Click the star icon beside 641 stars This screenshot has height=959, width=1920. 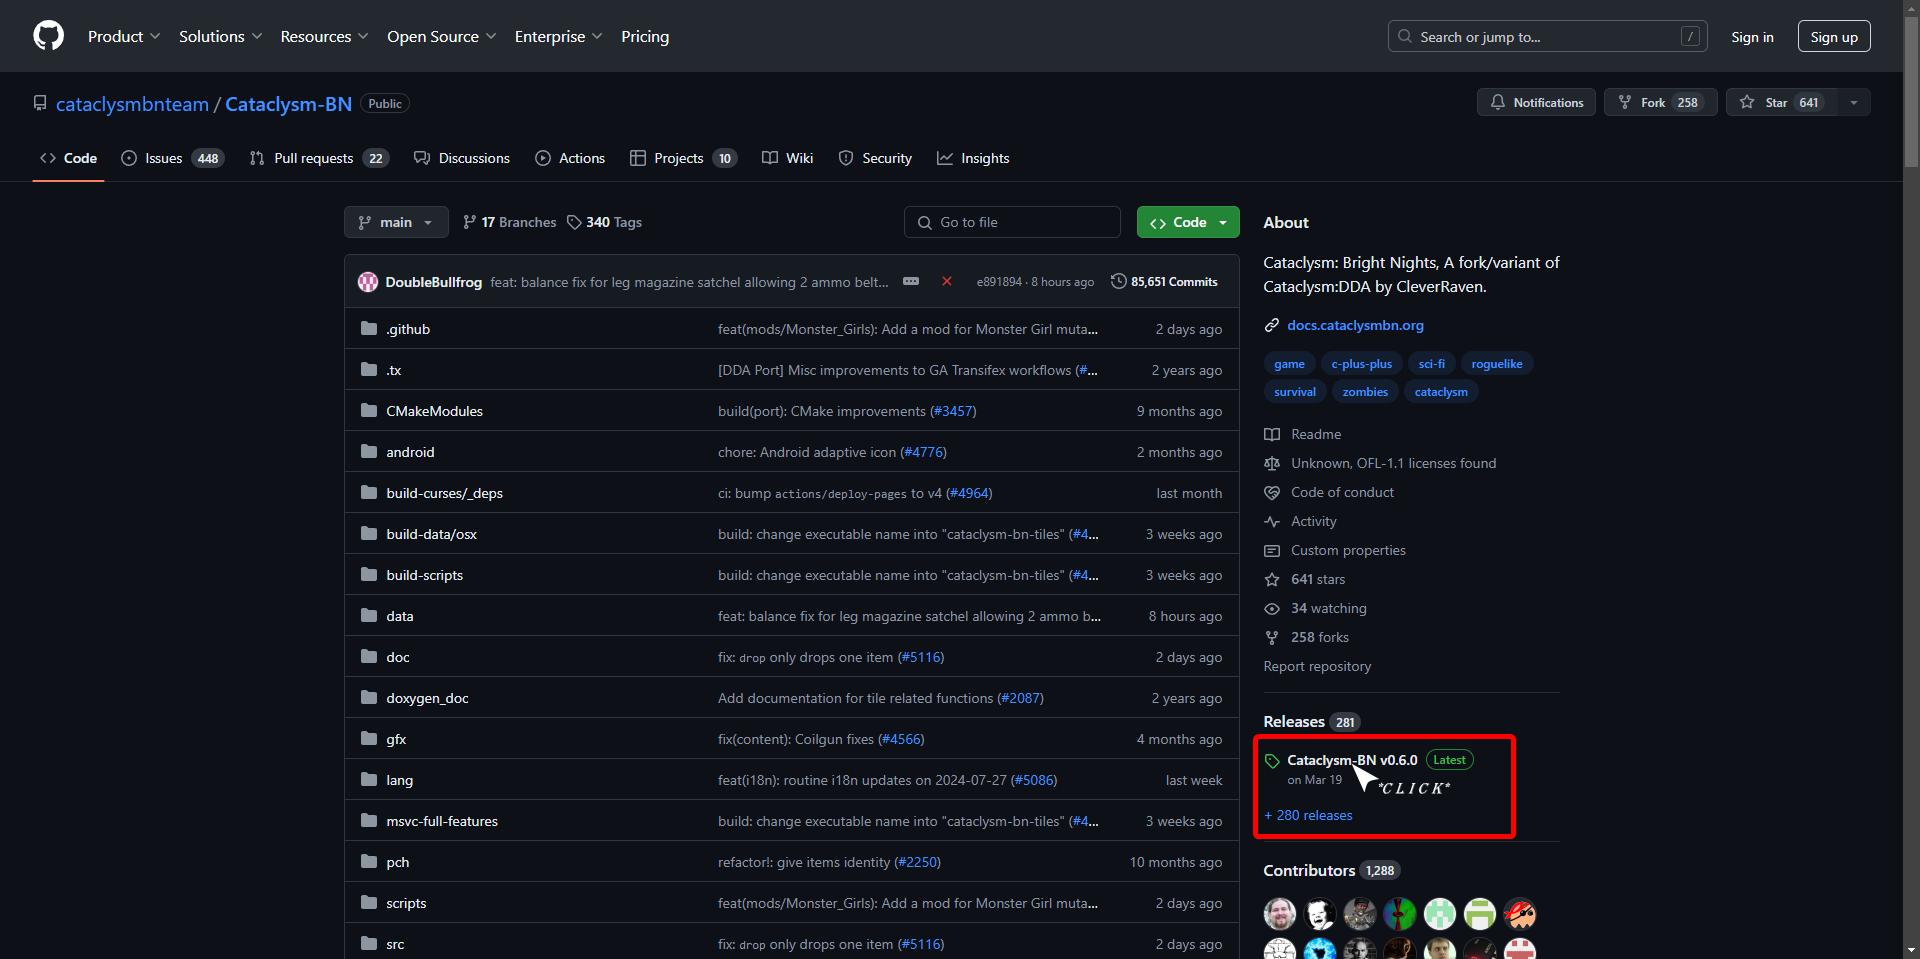click(1272, 580)
